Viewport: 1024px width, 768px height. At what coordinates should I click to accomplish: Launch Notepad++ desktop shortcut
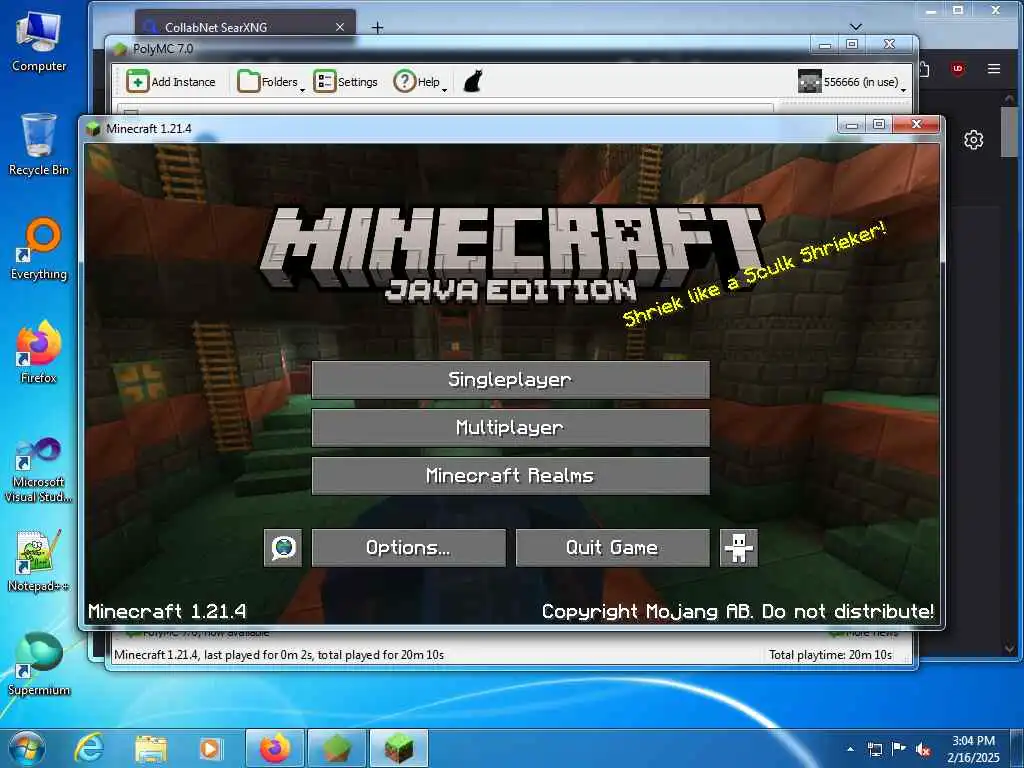click(39, 562)
